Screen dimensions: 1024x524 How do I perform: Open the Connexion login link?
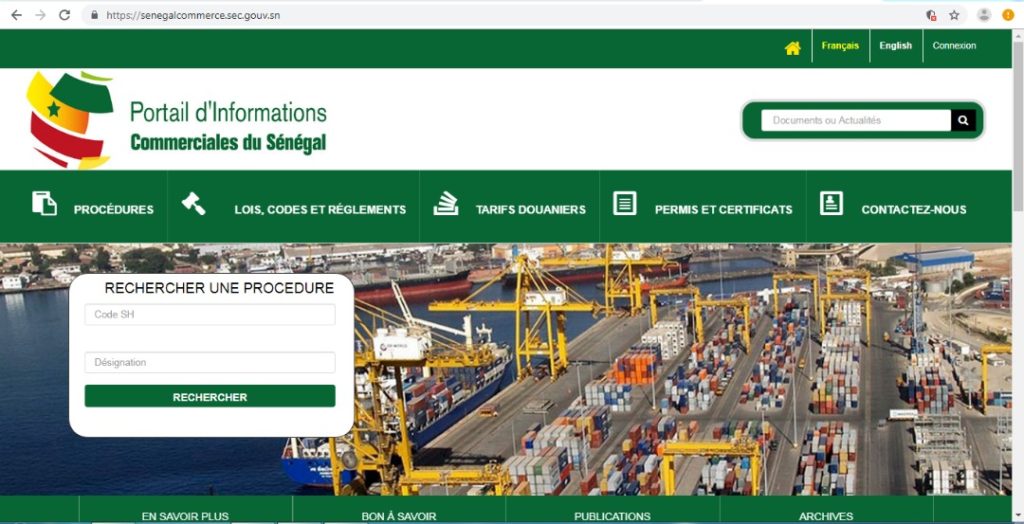point(954,46)
